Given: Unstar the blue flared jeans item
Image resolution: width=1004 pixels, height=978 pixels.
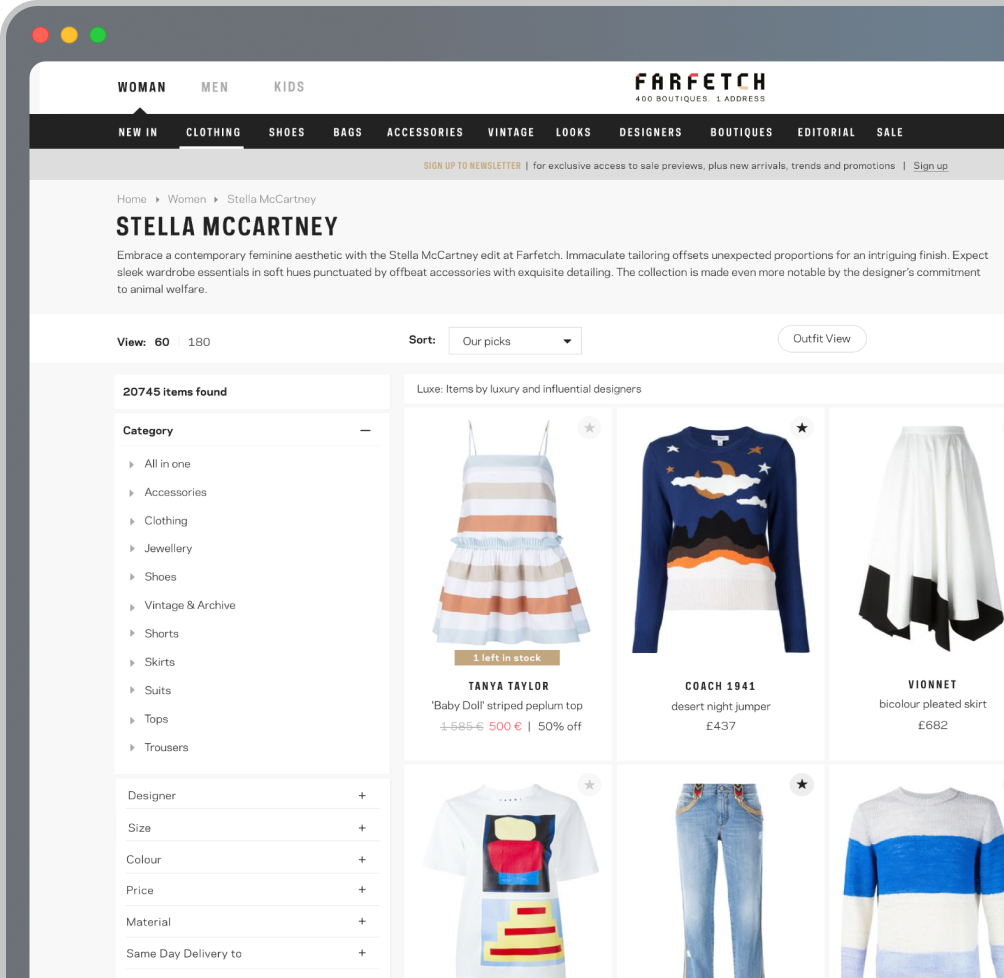Looking at the screenshot, I should click(x=801, y=785).
